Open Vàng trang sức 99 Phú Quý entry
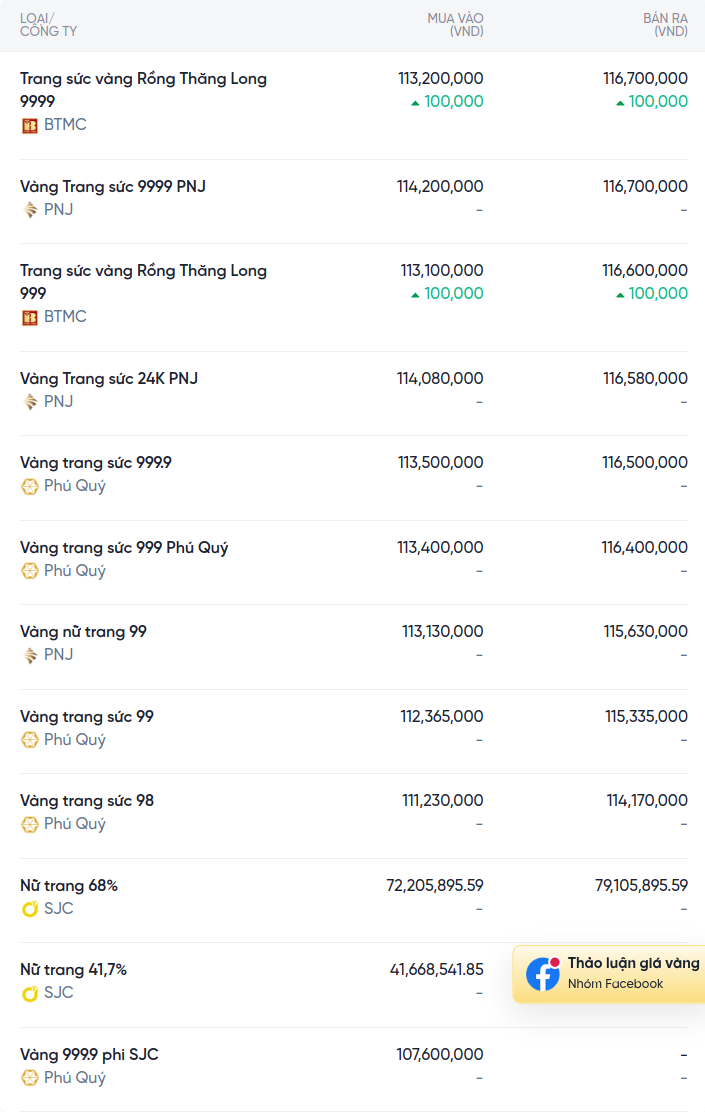 [353, 731]
